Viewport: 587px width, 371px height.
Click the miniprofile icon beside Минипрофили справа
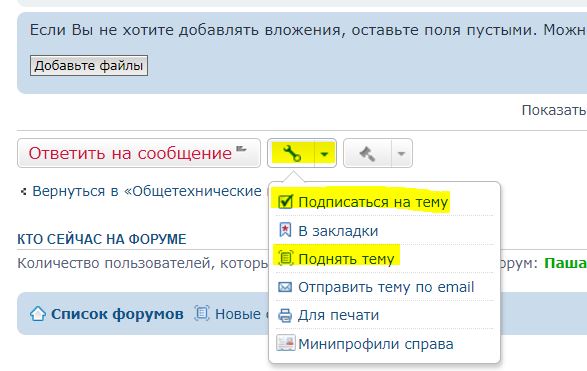(286, 343)
